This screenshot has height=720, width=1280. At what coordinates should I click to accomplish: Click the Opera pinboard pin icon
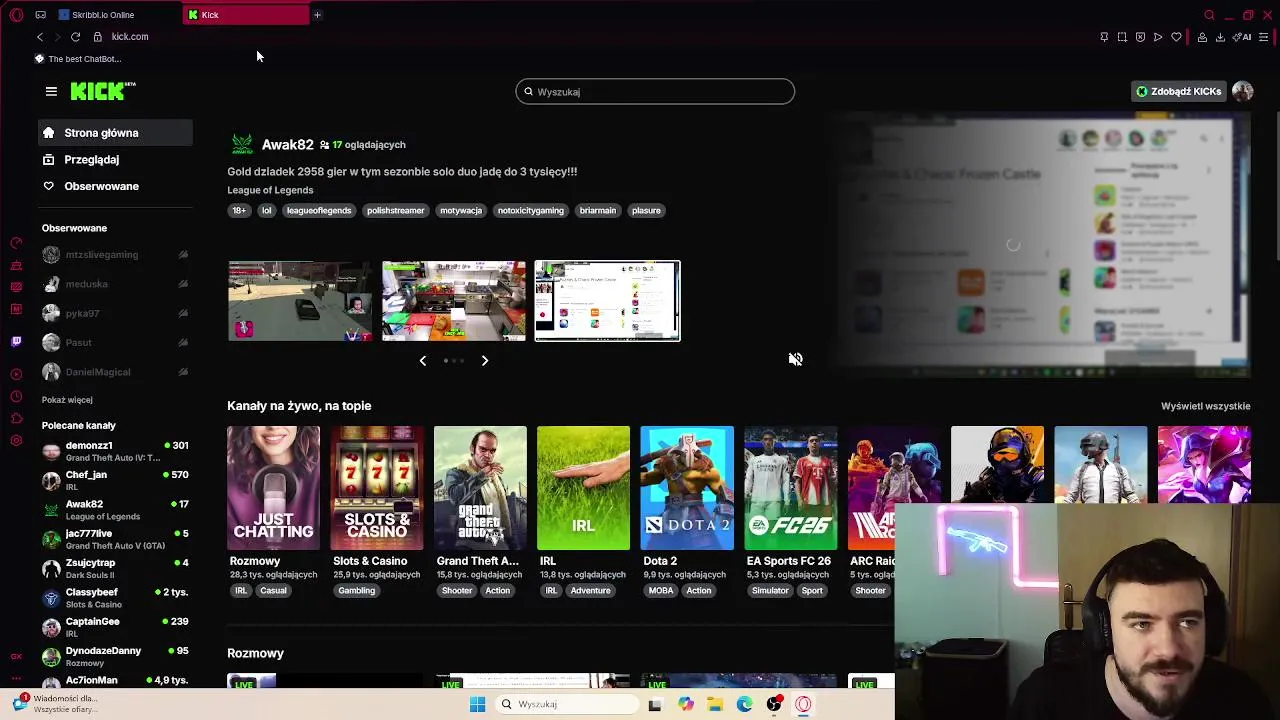point(1104,37)
